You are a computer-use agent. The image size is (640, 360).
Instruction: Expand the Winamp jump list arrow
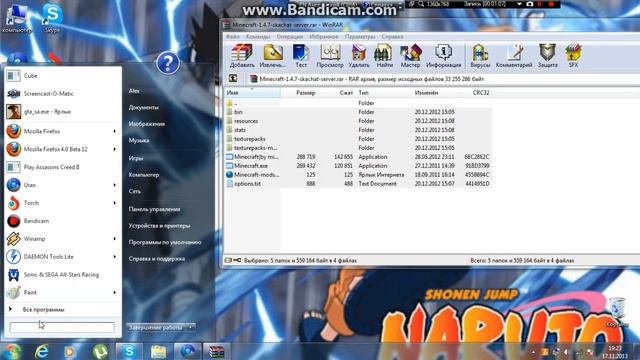click(114, 239)
